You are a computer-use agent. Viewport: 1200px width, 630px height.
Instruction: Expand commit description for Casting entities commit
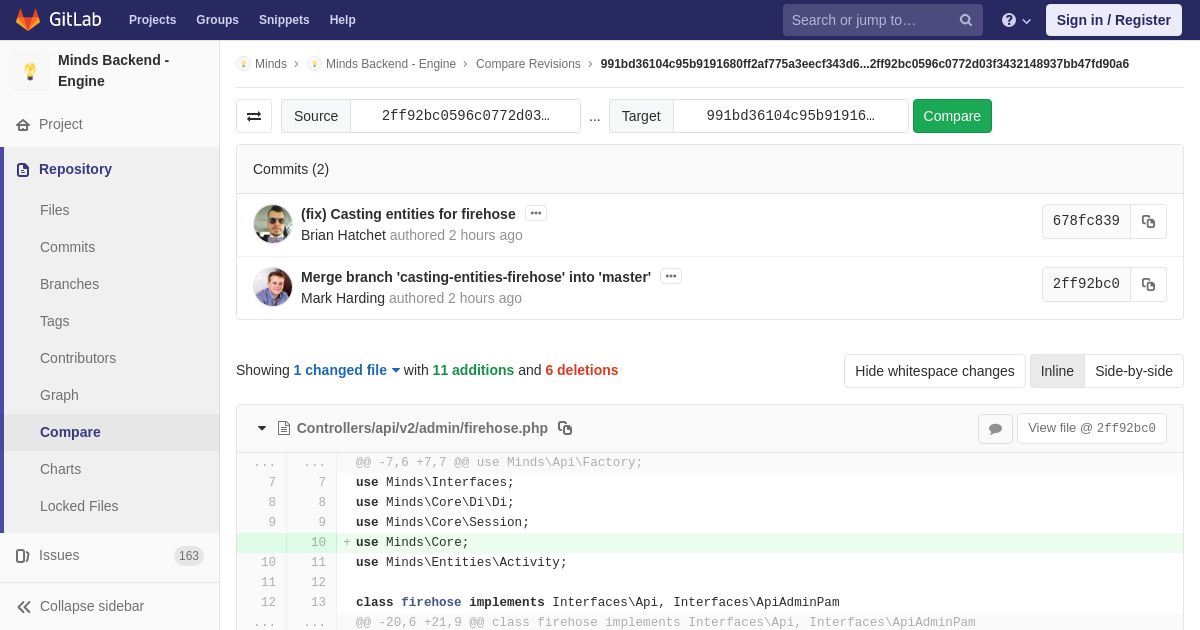[x=536, y=213]
